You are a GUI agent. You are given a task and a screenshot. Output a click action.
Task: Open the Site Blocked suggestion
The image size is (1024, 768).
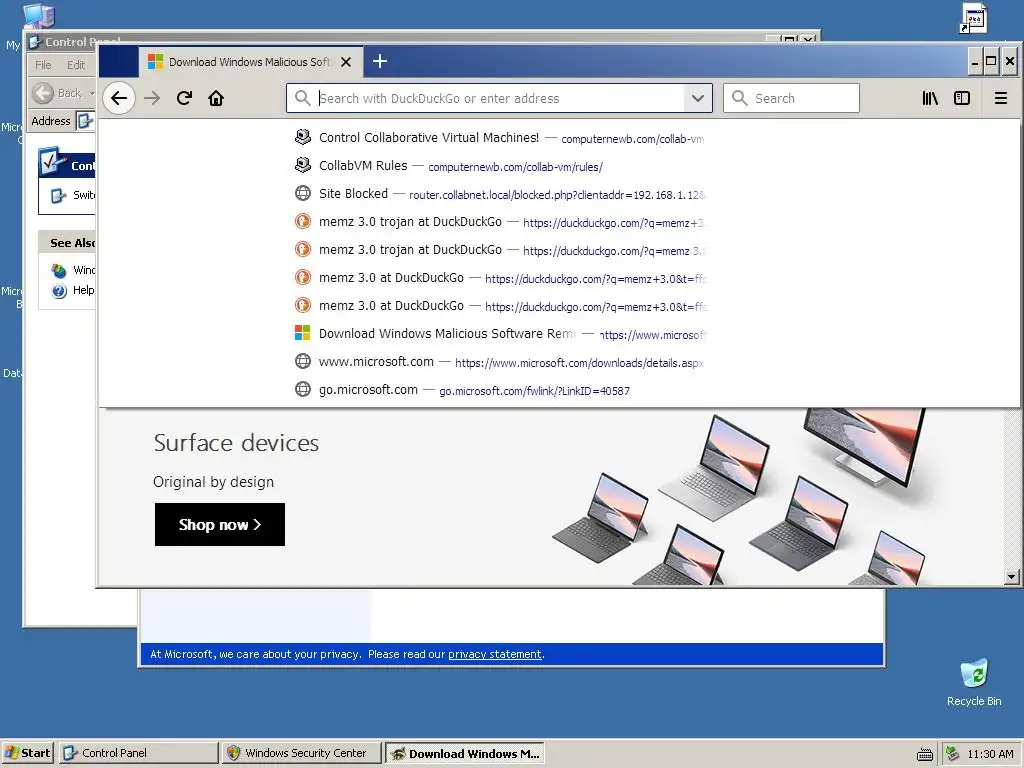[500, 194]
